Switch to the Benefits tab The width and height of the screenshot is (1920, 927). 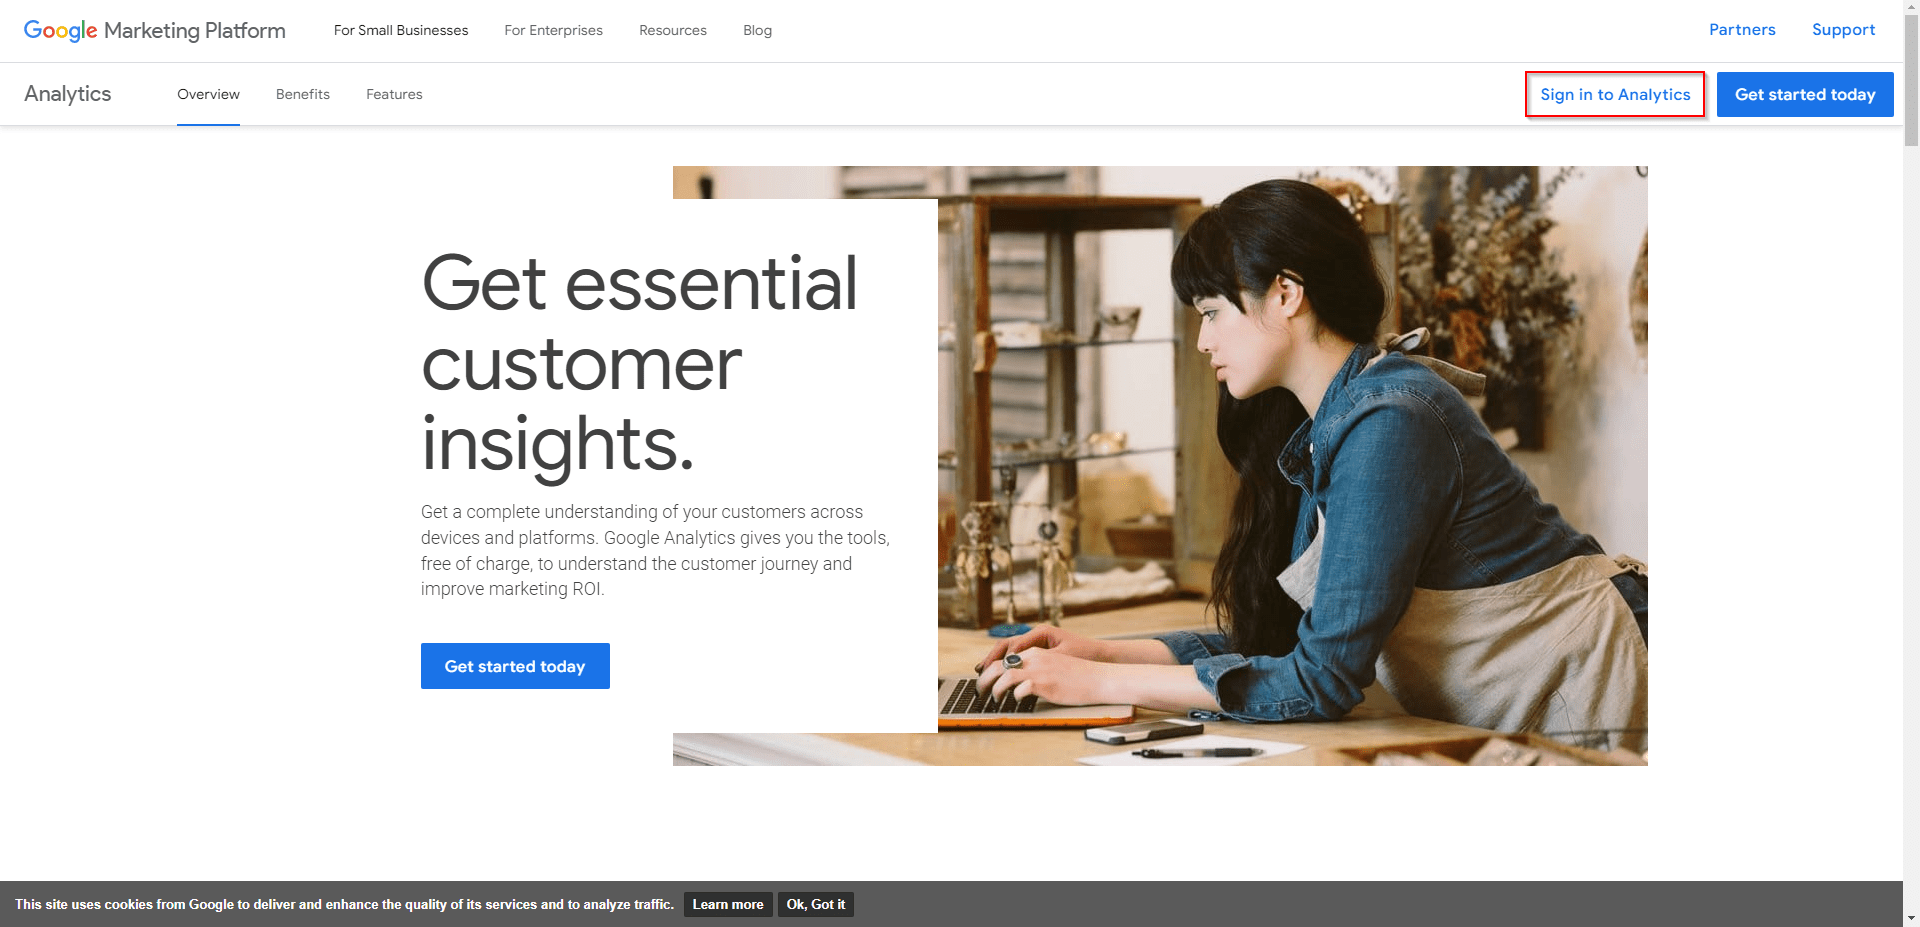tap(303, 94)
